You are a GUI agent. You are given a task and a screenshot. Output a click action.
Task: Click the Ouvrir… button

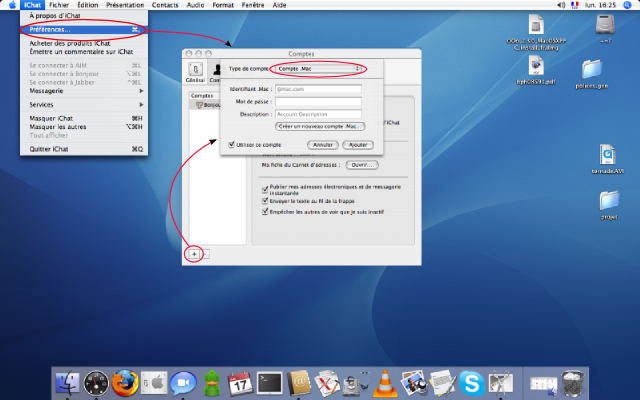click(x=362, y=165)
